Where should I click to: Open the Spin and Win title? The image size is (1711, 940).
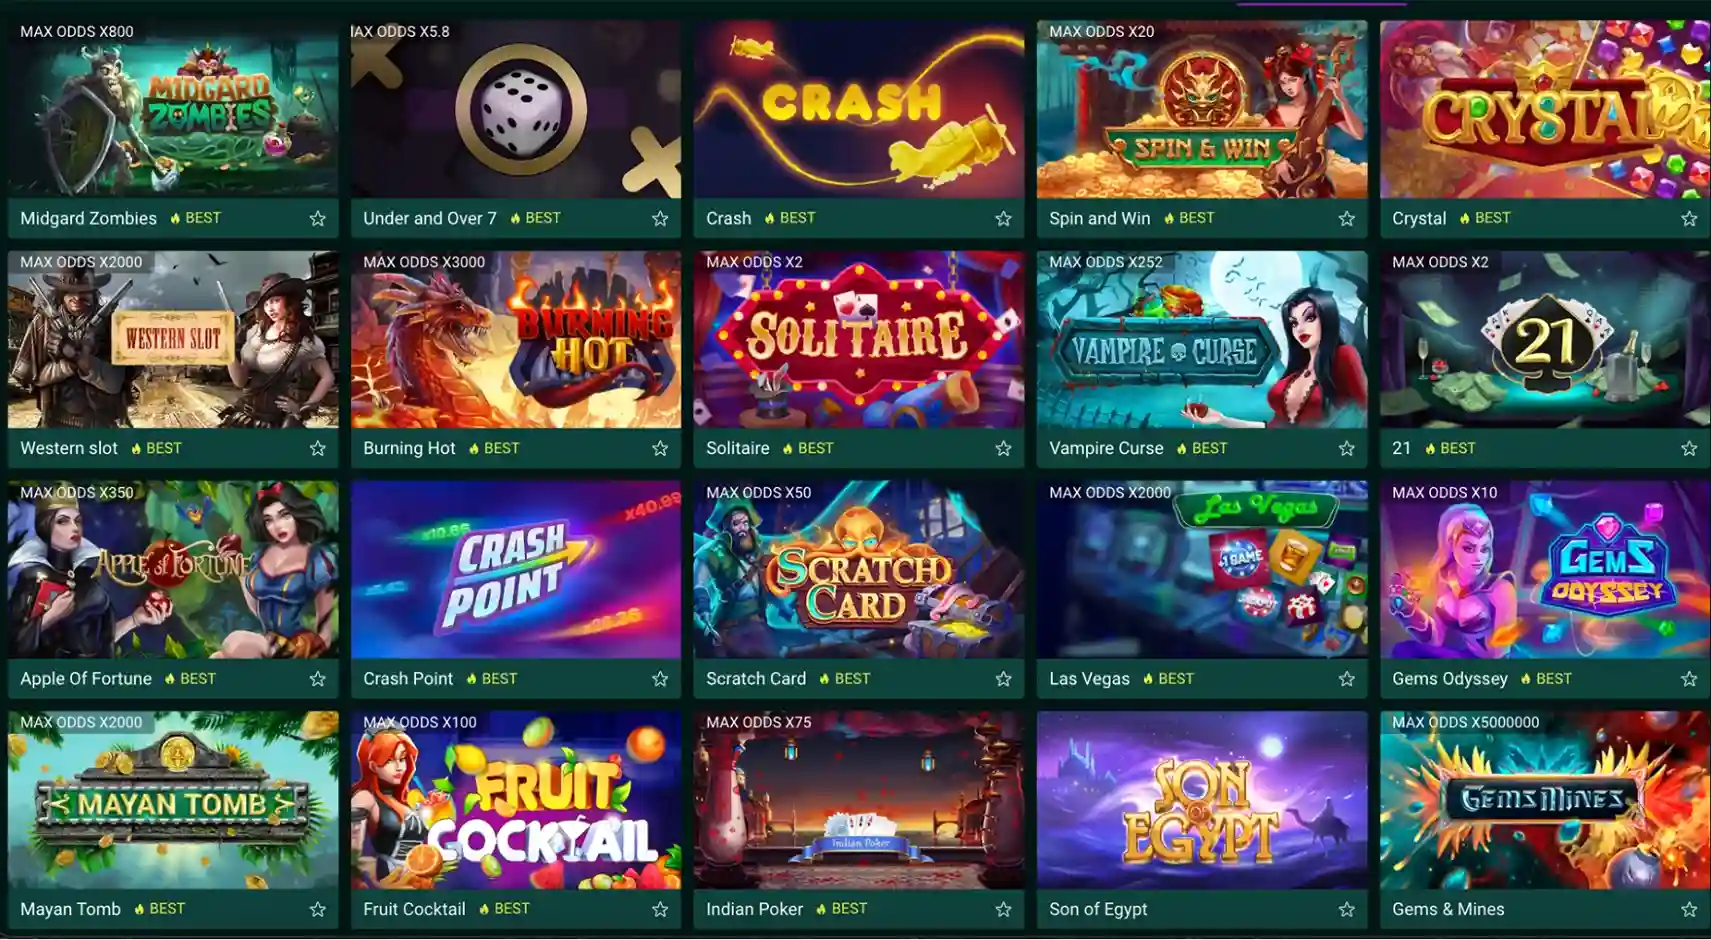click(1099, 218)
